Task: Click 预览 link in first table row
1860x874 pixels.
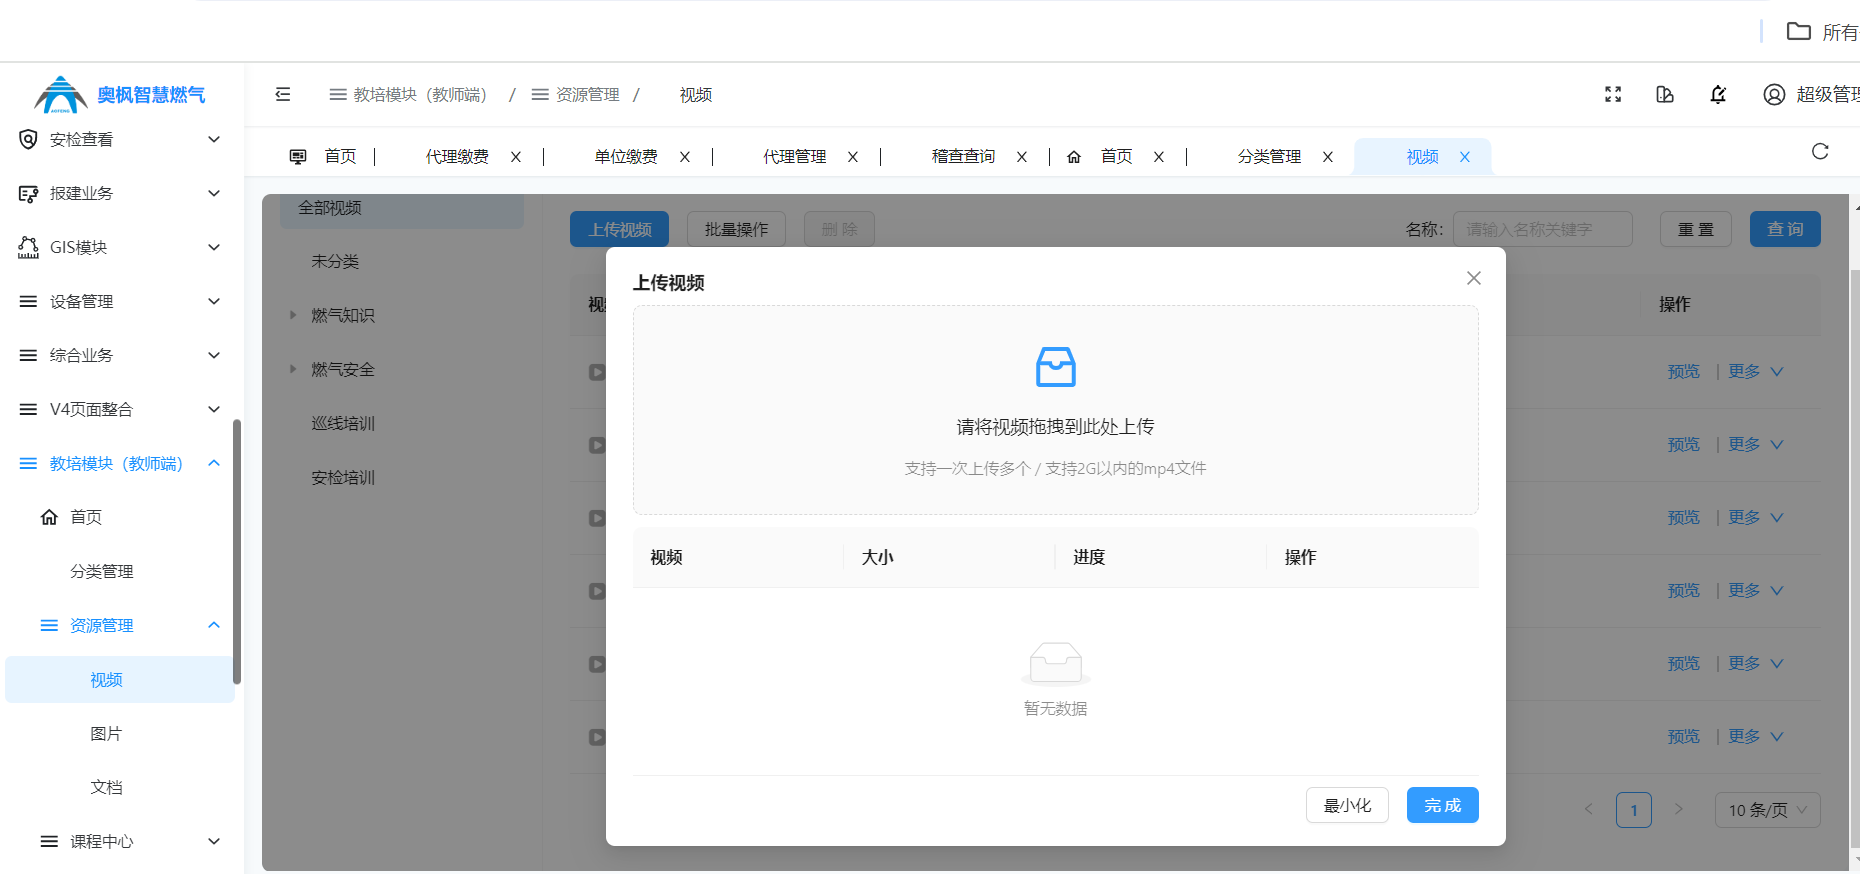Action: point(1684,371)
